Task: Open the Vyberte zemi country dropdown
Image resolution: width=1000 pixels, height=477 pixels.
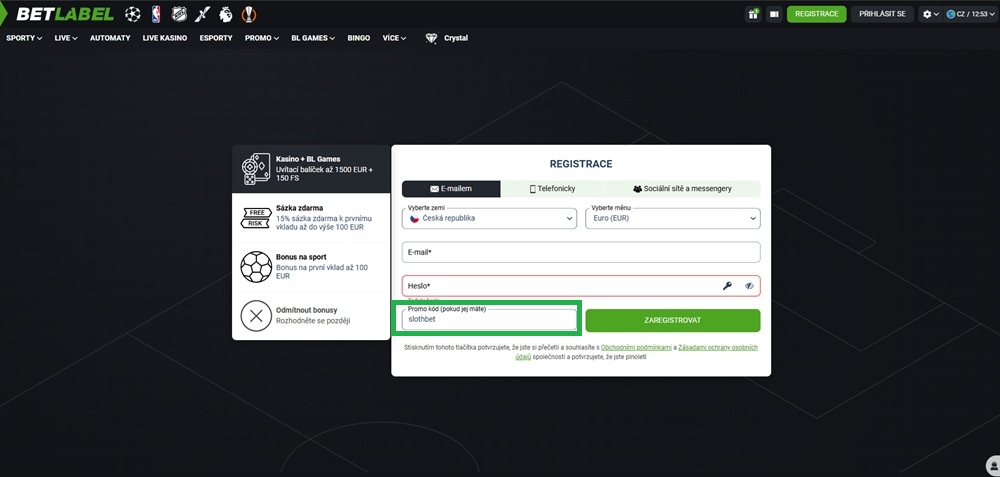Action: tap(489, 218)
